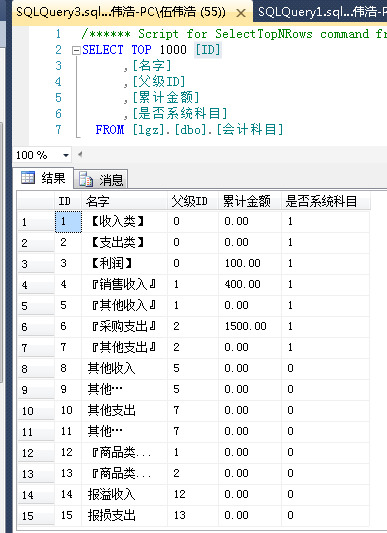Image resolution: width=387 pixels, height=533 pixels.
Task: Click the scroll-left arrow beside zoom
Action: pyautogui.click(x=80, y=155)
